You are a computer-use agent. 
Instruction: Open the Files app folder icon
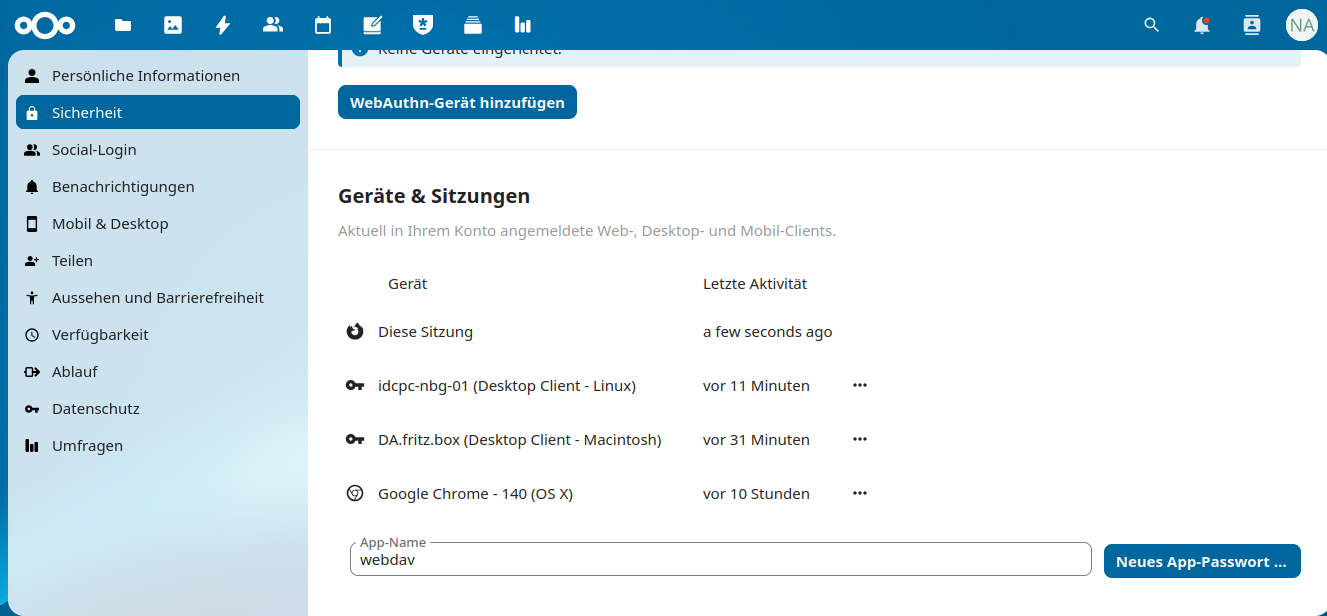click(123, 25)
